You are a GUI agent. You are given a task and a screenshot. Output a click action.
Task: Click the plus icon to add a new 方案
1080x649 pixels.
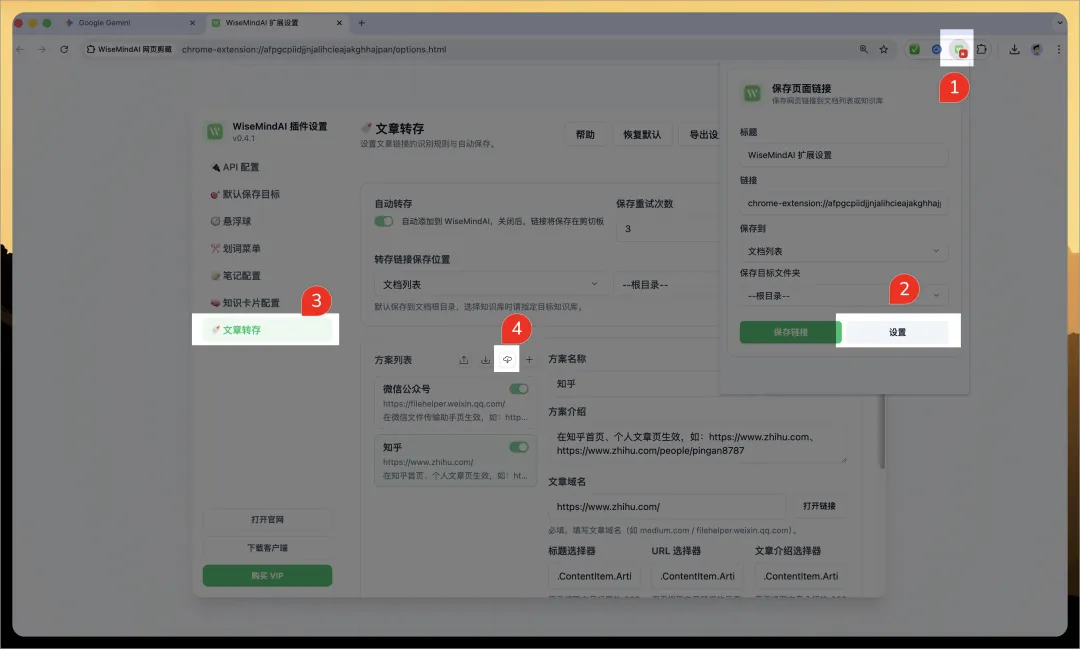click(529, 358)
